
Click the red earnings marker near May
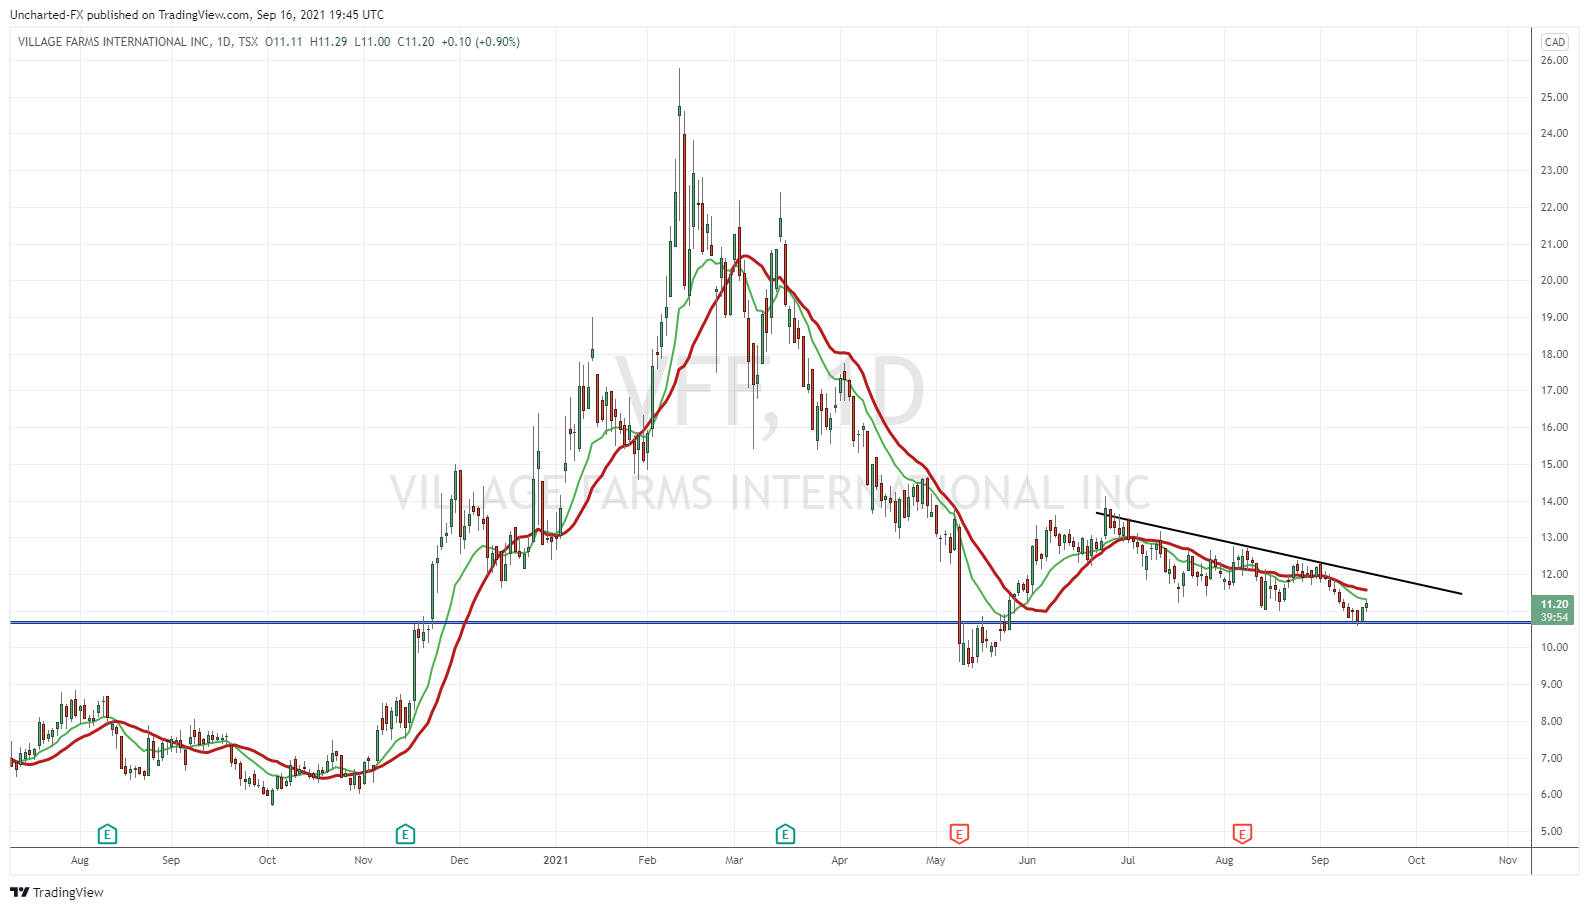pos(959,834)
